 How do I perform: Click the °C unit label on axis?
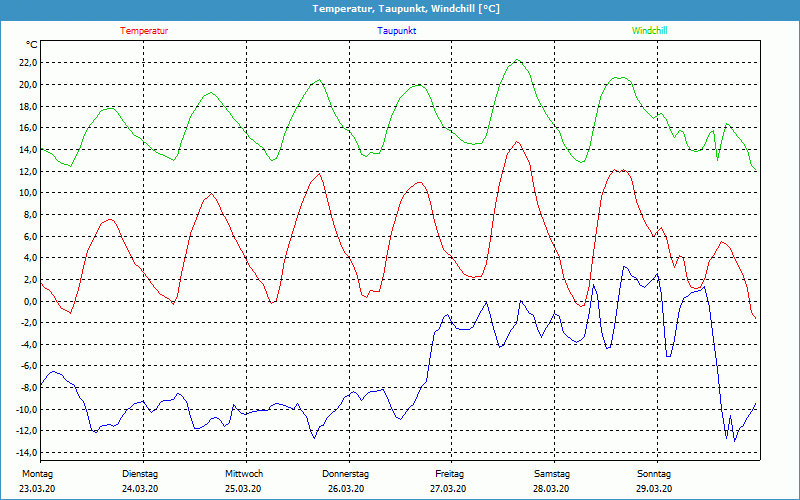32,45
